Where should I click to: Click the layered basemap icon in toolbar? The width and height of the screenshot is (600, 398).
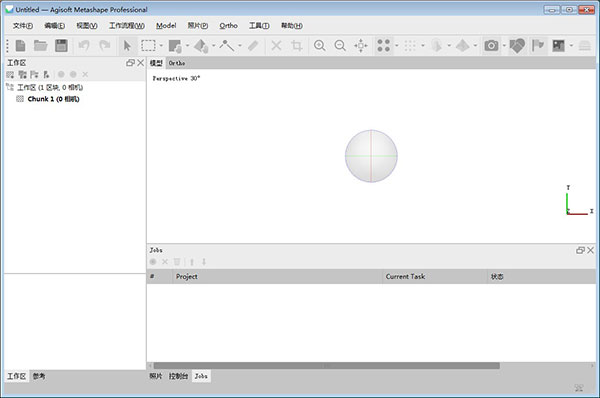click(585, 46)
